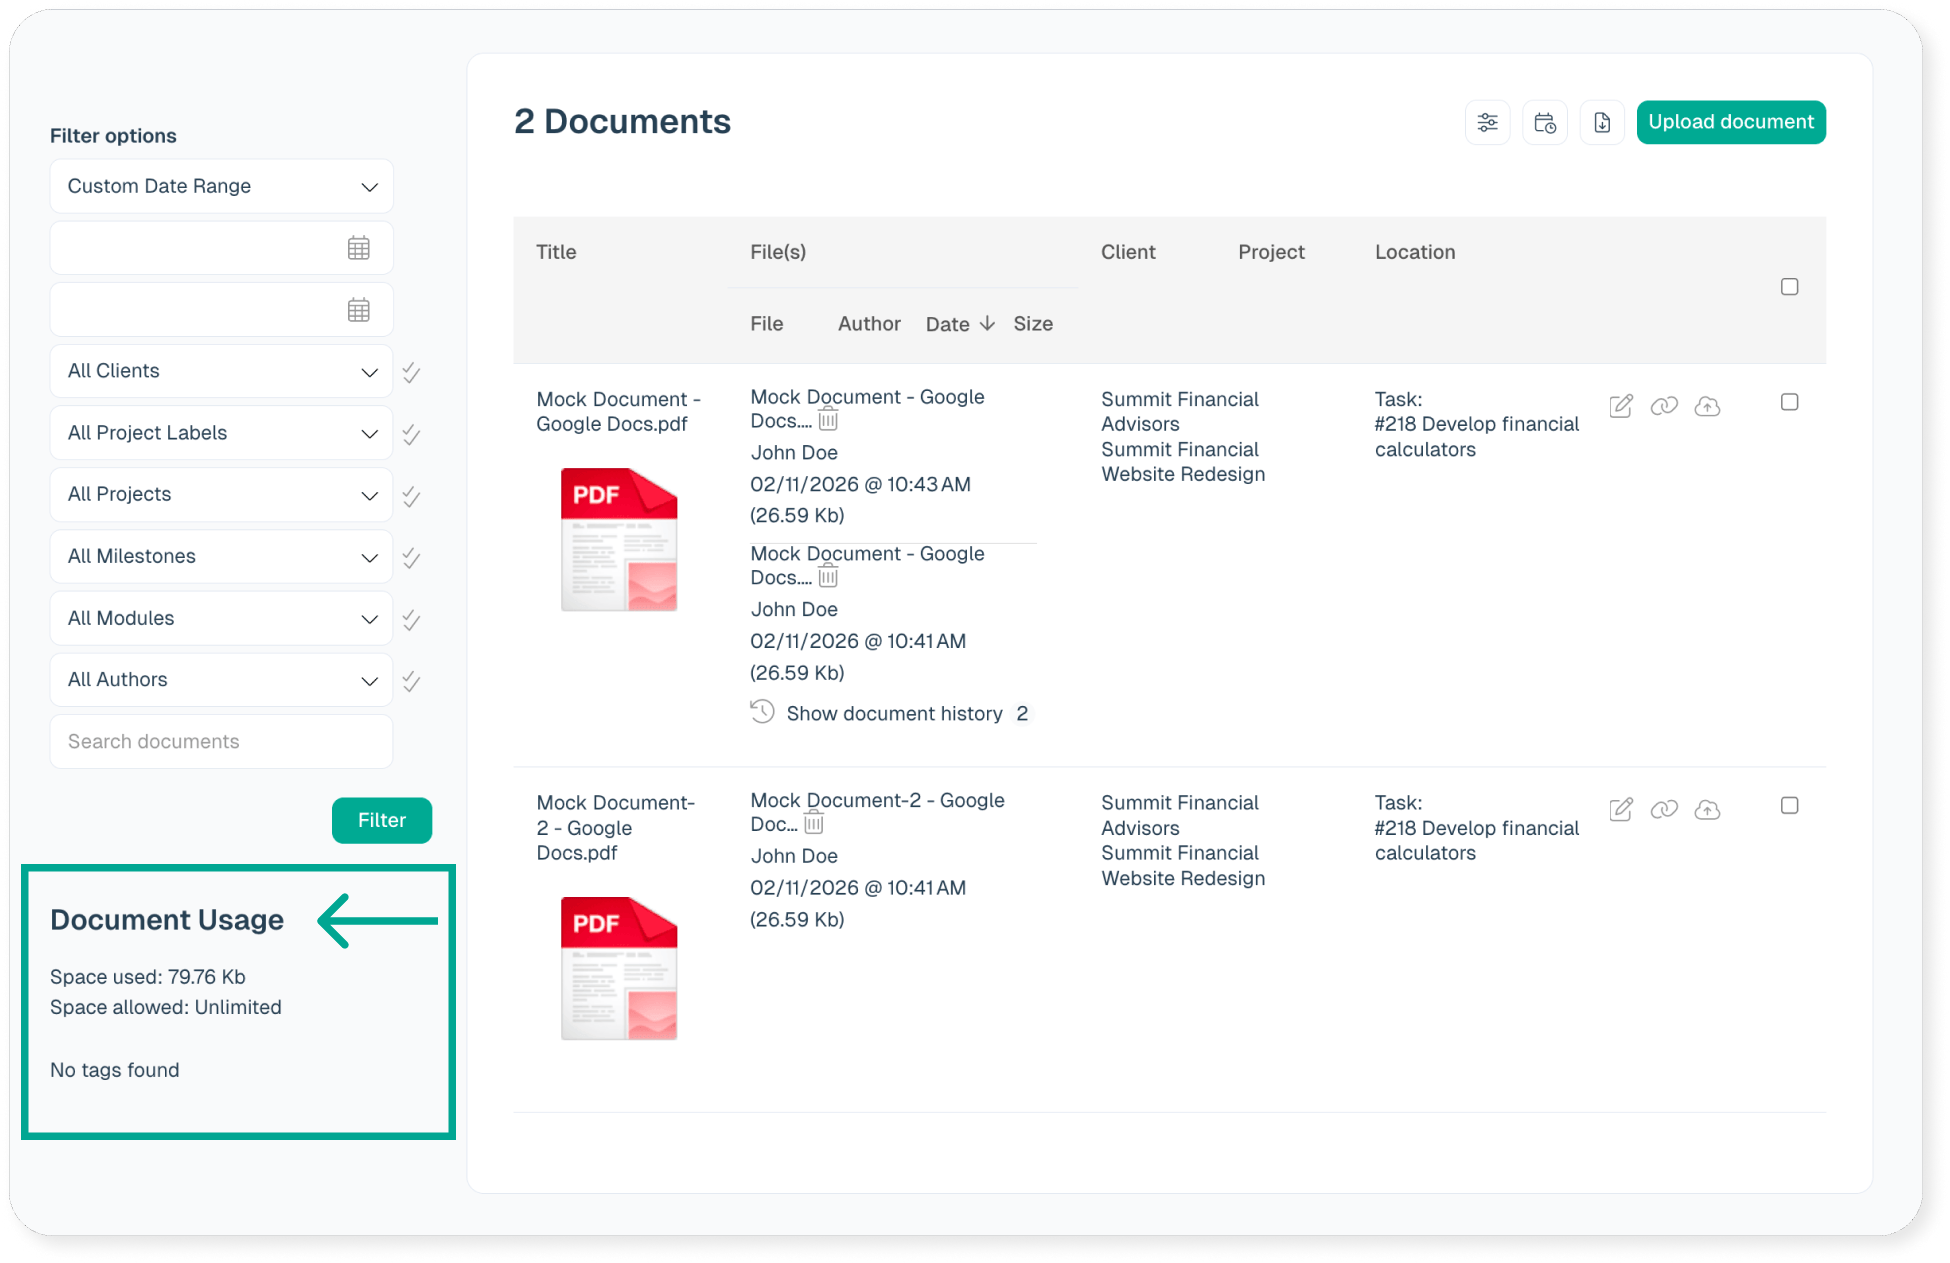
Task: Click the Size column header
Action: (x=1032, y=324)
